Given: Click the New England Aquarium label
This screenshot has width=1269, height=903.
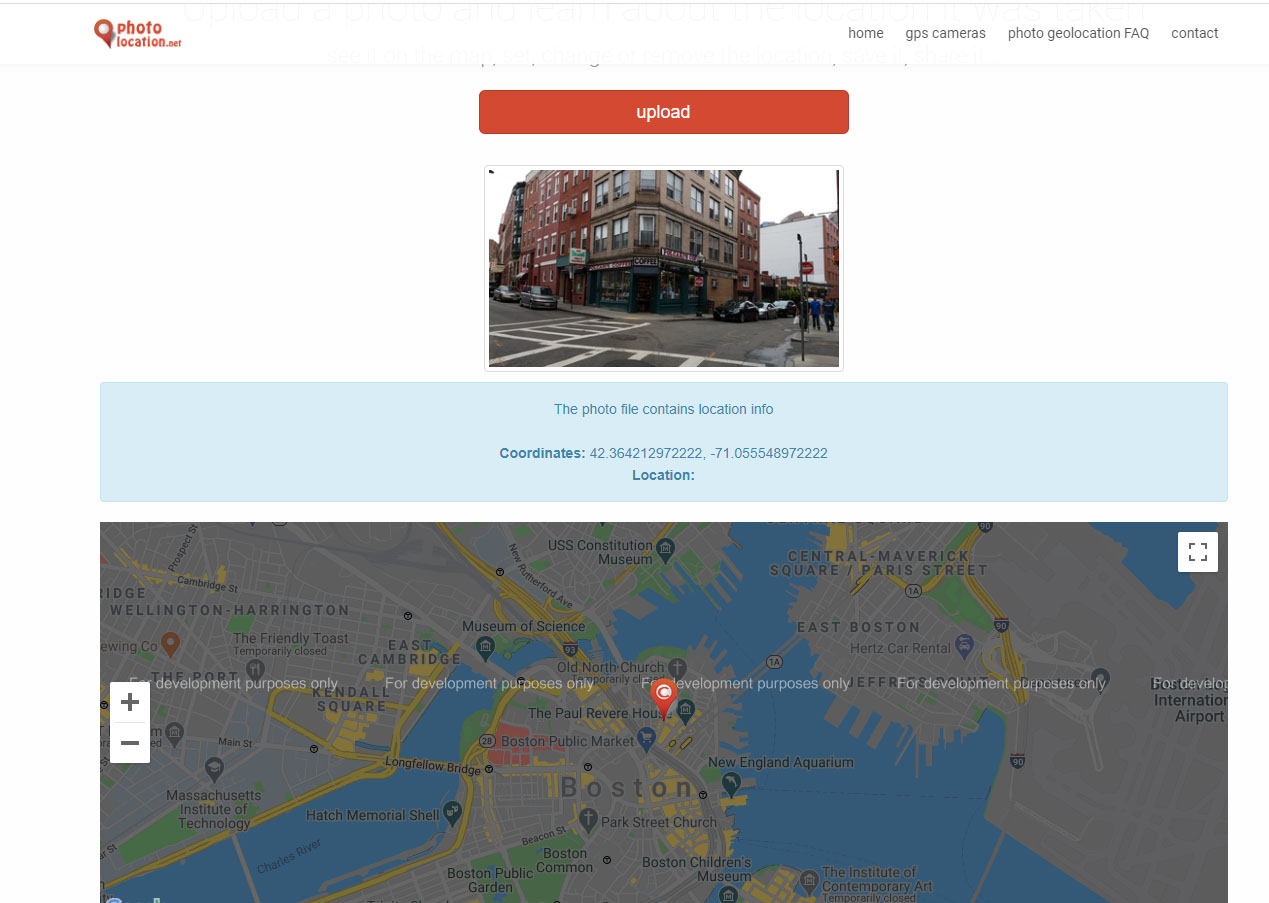Looking at the screenshot, I should click(x=781, y=762).
